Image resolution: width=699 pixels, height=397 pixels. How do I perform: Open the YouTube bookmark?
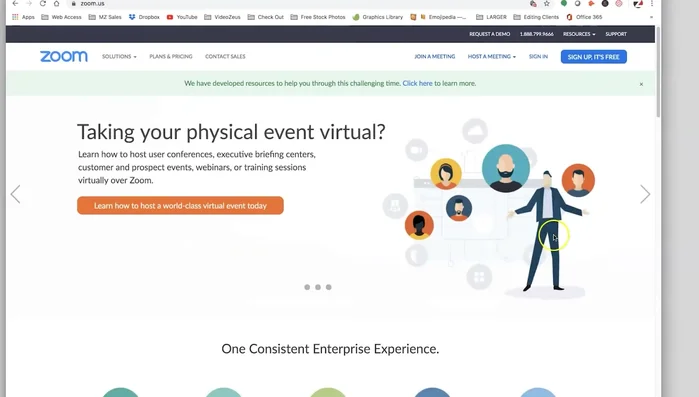coord(182,17)
